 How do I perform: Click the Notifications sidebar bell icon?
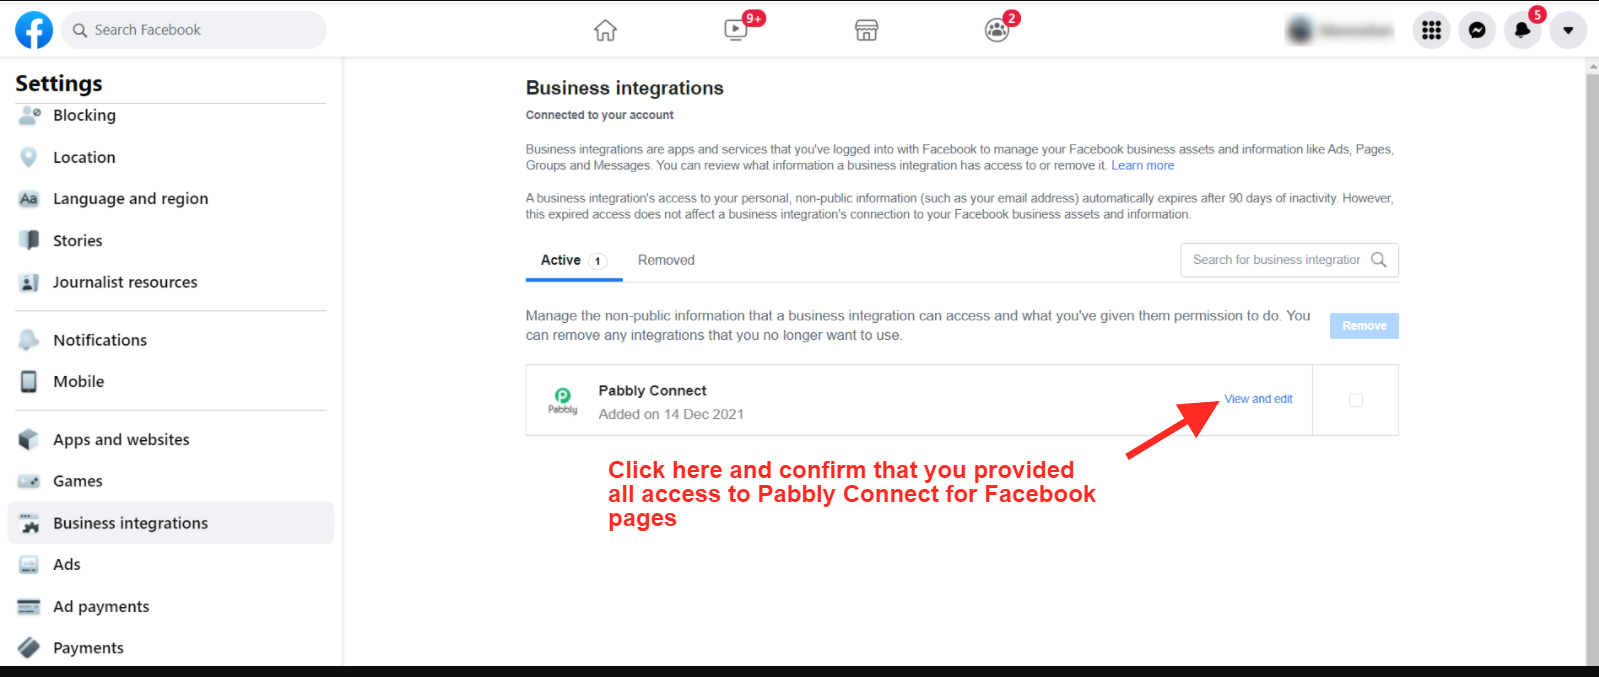(29, 340)
